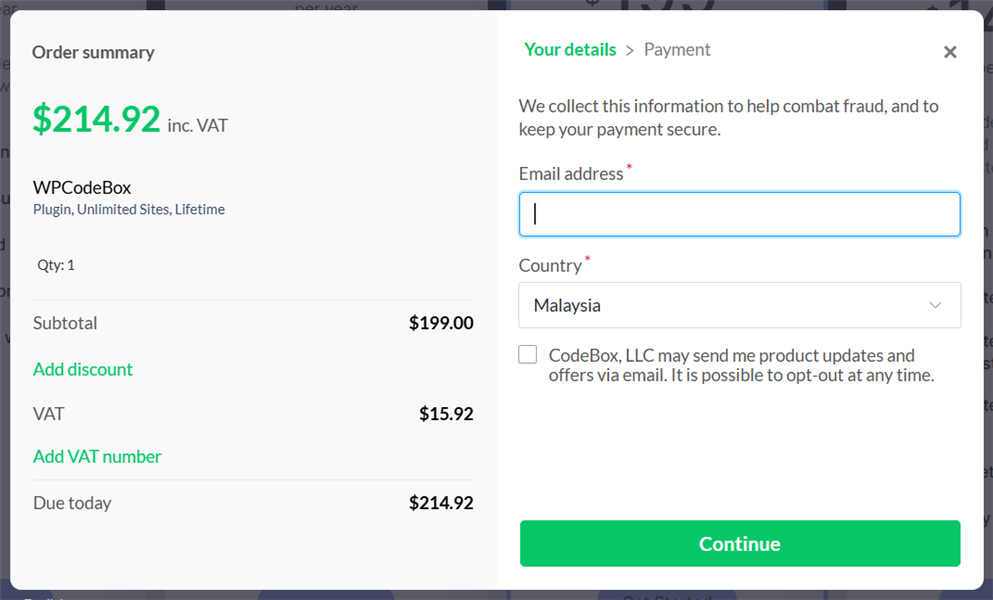Open the Add VAT number link
The image size is (993, 600).
point(97,456)
